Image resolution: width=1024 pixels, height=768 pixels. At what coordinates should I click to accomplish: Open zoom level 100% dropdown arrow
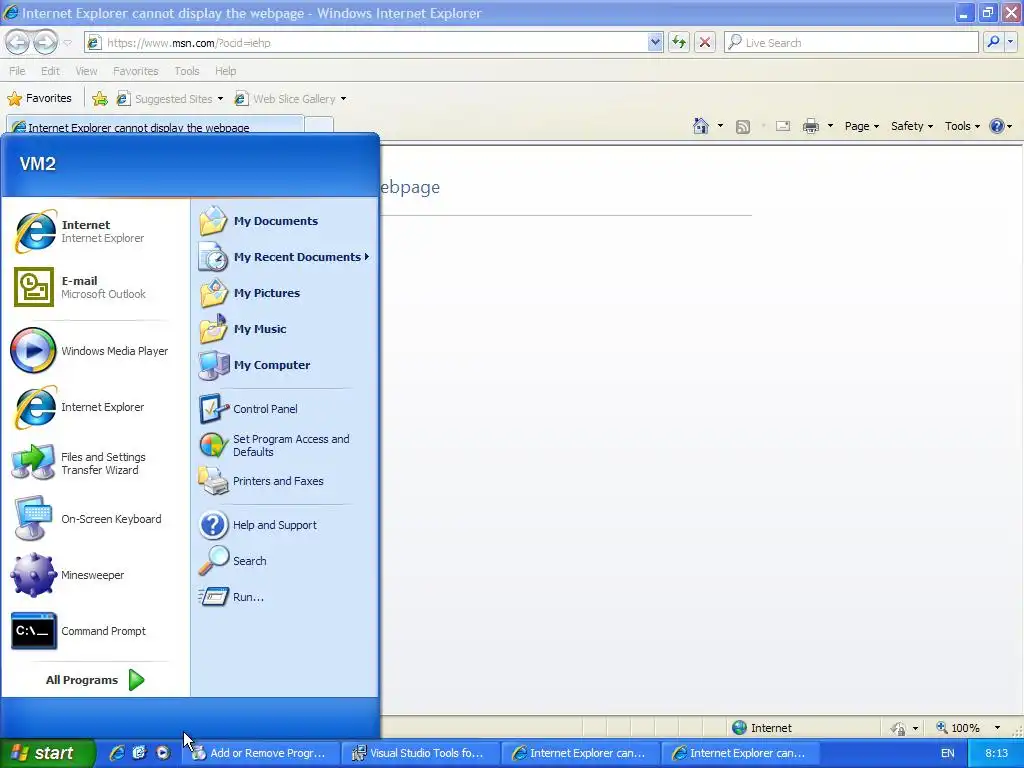point(997,728)
